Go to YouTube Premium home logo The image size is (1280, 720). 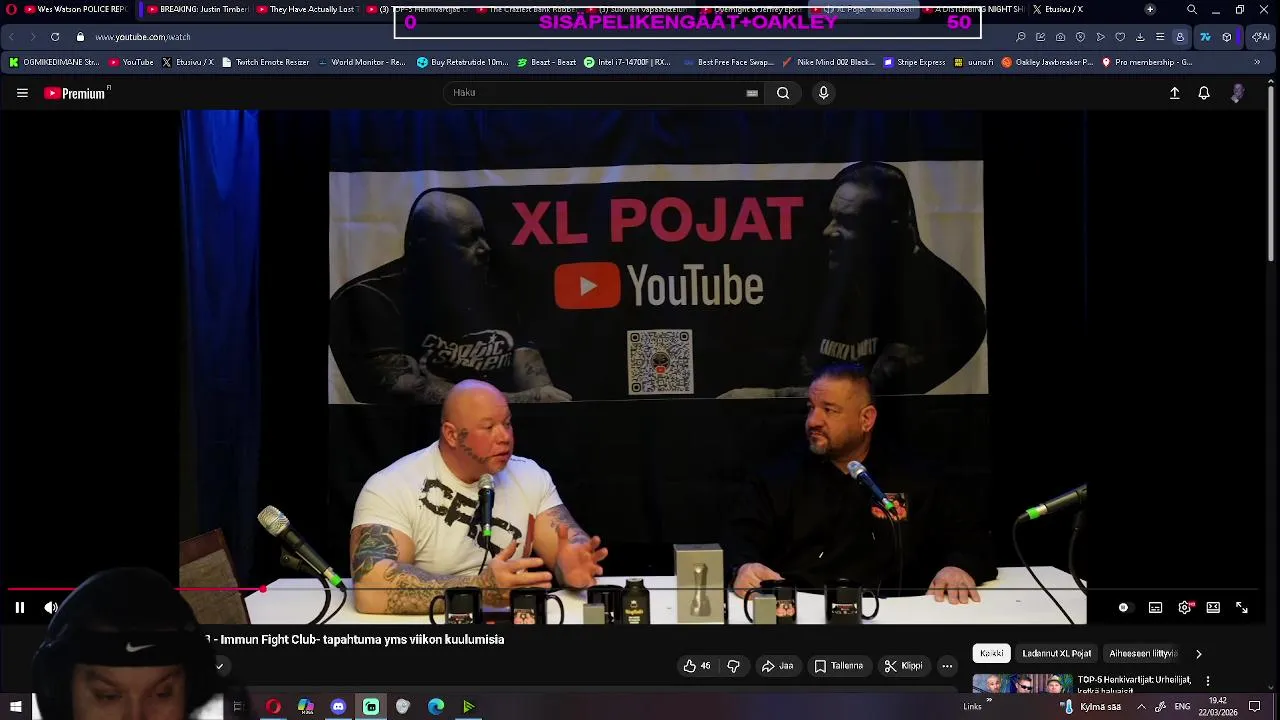pos(75,93)
